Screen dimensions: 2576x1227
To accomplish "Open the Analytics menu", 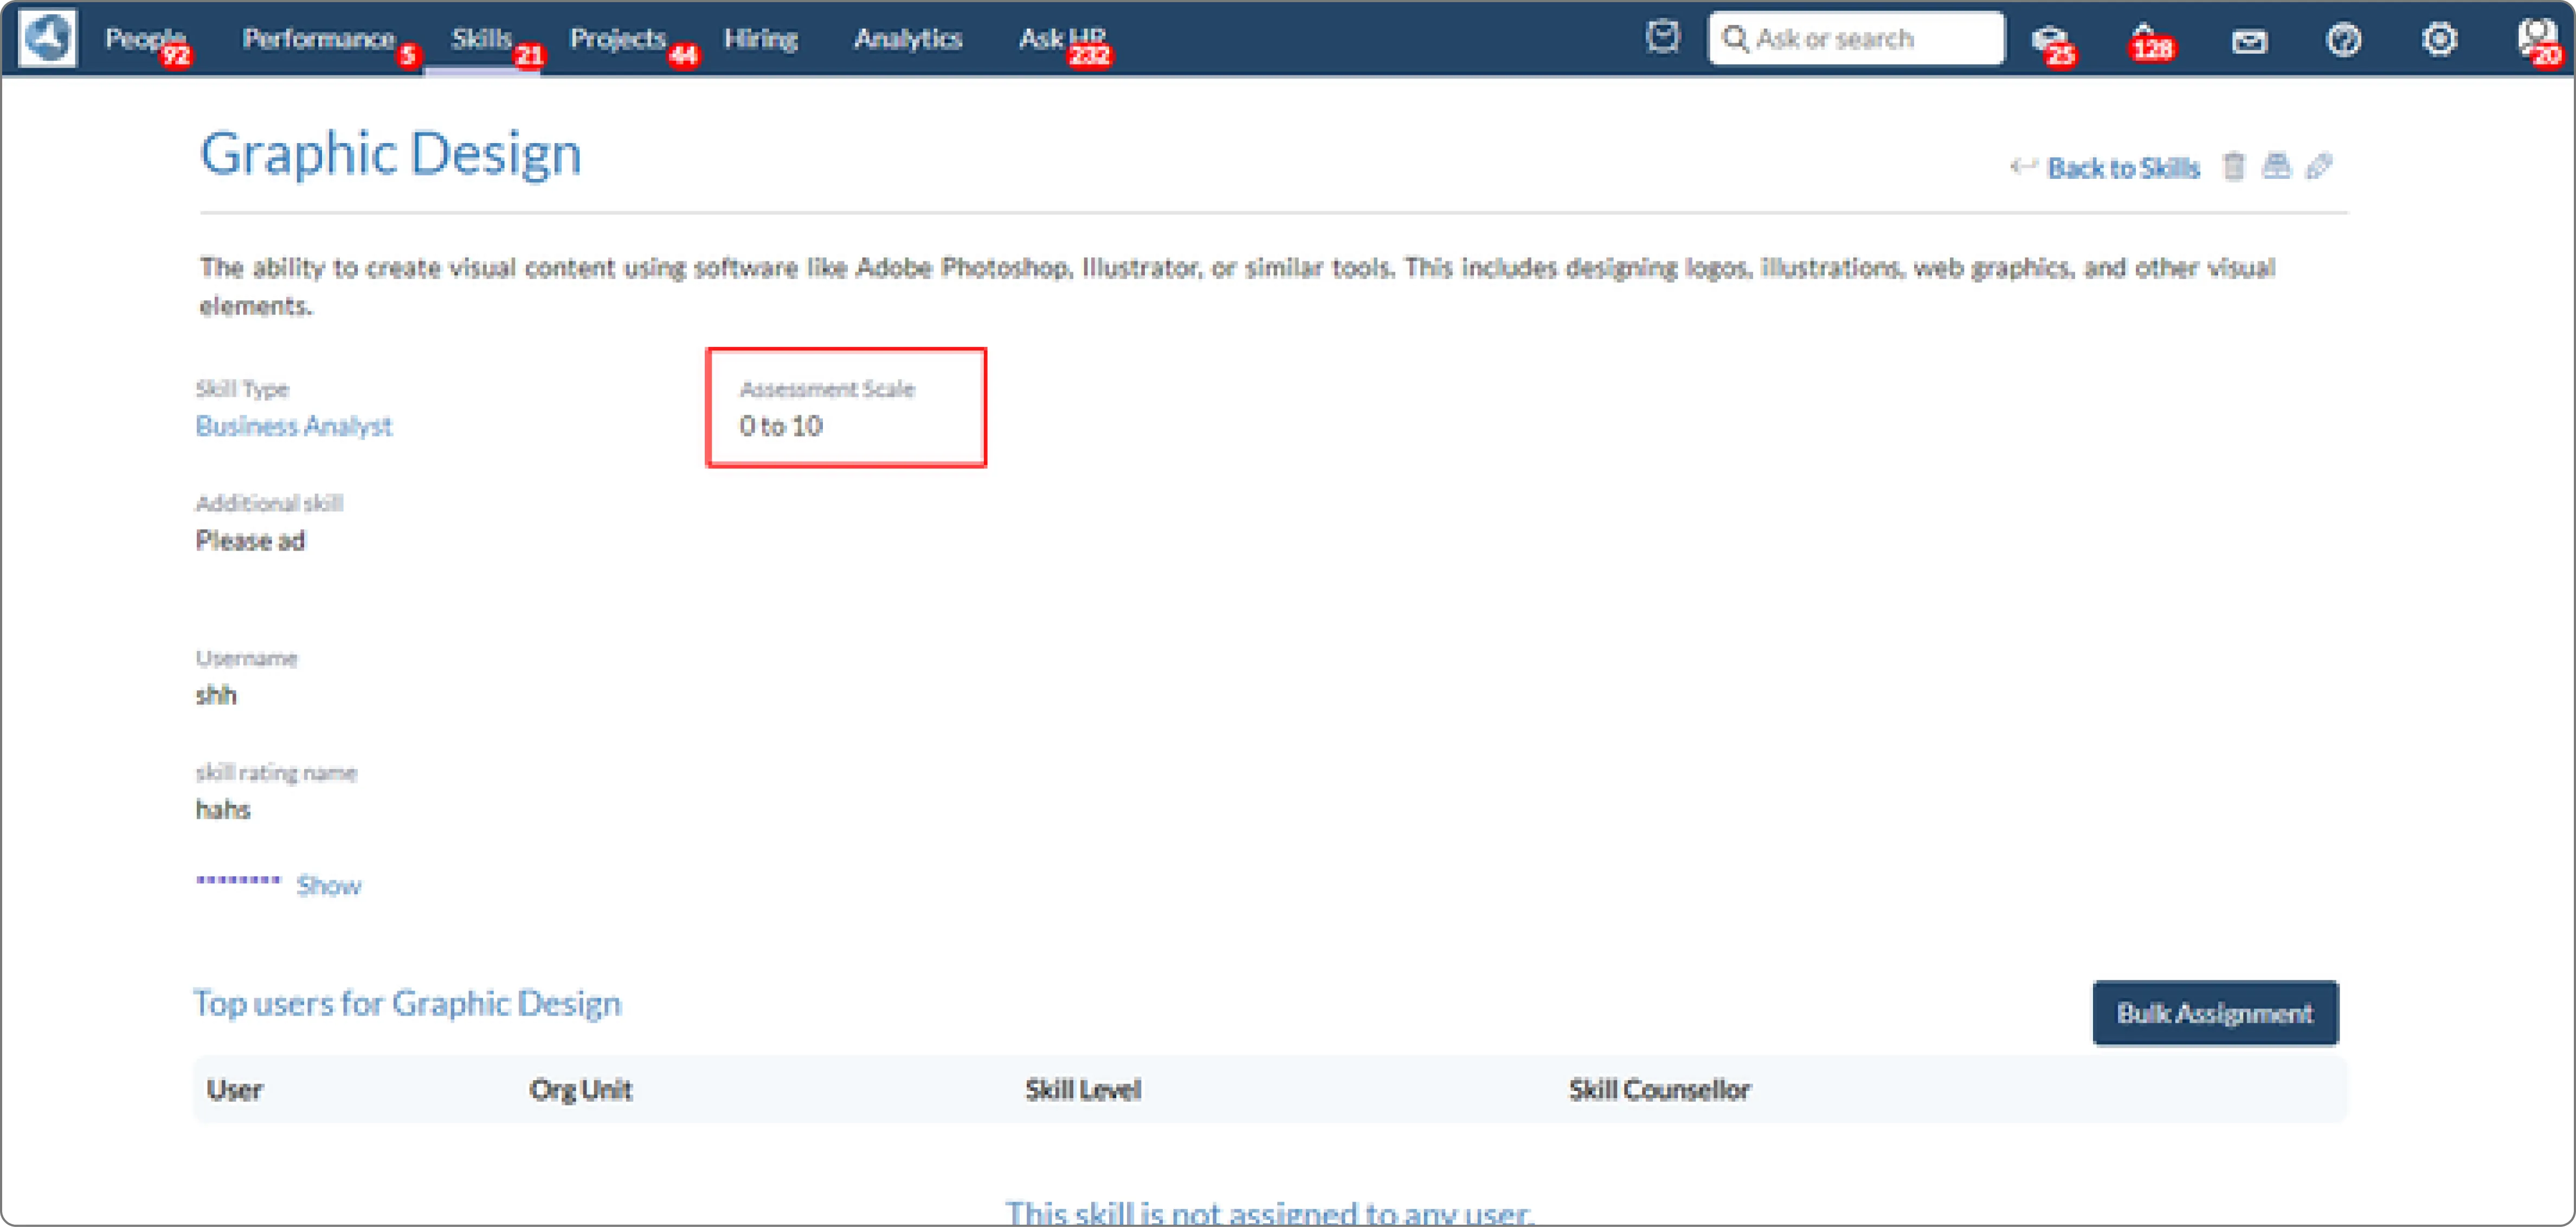I will (907, 38).
